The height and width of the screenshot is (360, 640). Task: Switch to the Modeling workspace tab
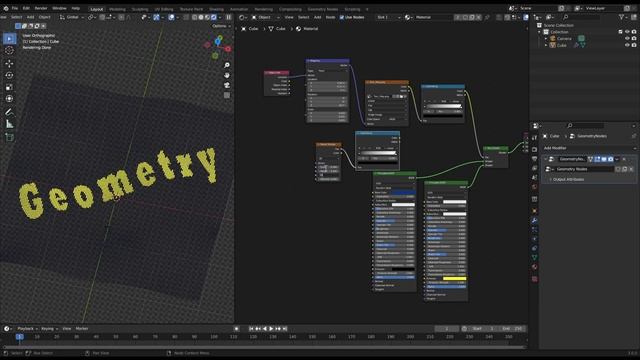118,9
